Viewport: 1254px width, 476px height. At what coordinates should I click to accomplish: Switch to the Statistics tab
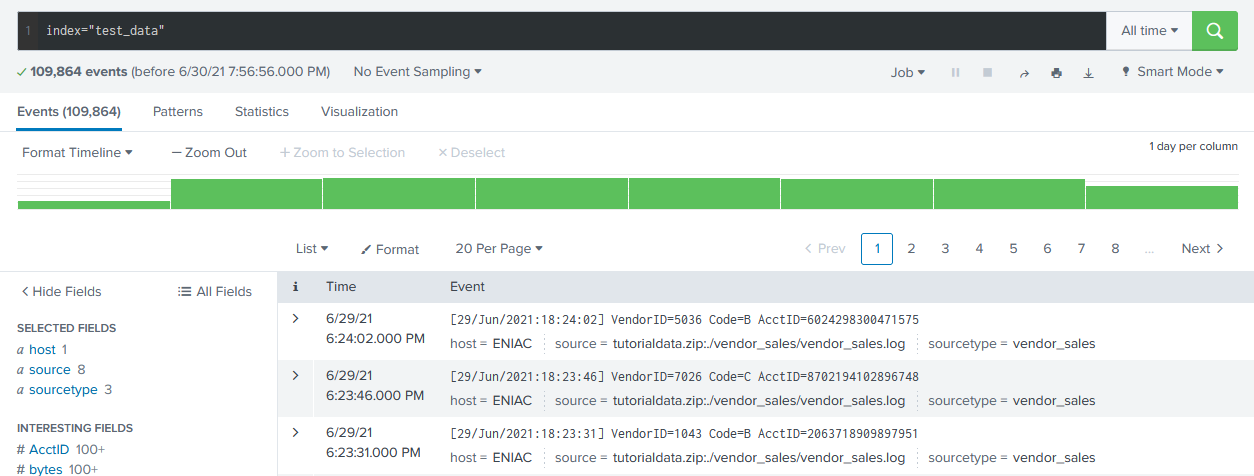[x=262, y=112]
